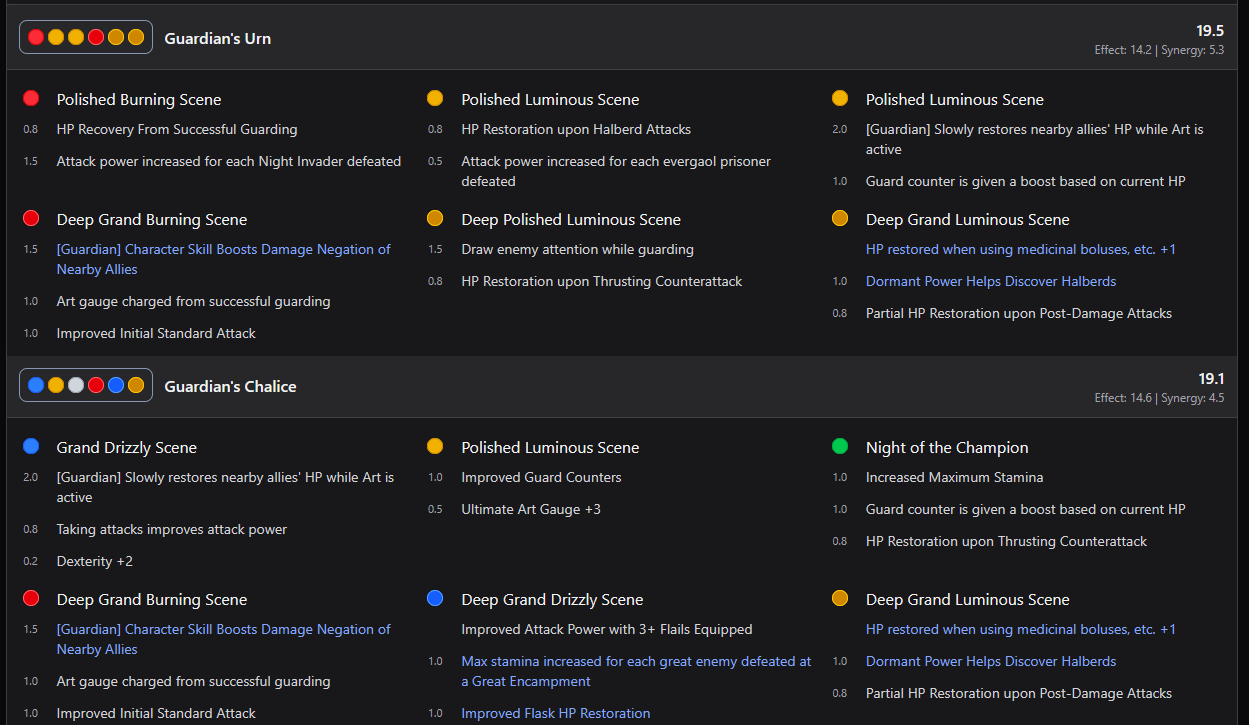Follow Chalice's 'HP restored when using medicinal boluses' link
The image size is (1249, 725).
click(1021, 629)
